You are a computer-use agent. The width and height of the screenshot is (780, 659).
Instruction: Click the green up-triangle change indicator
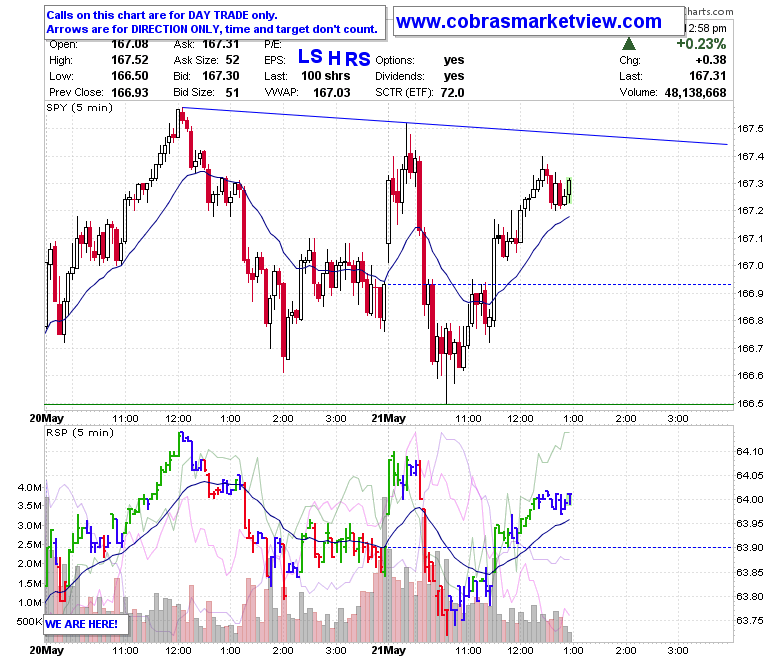(x=629, y=44)
